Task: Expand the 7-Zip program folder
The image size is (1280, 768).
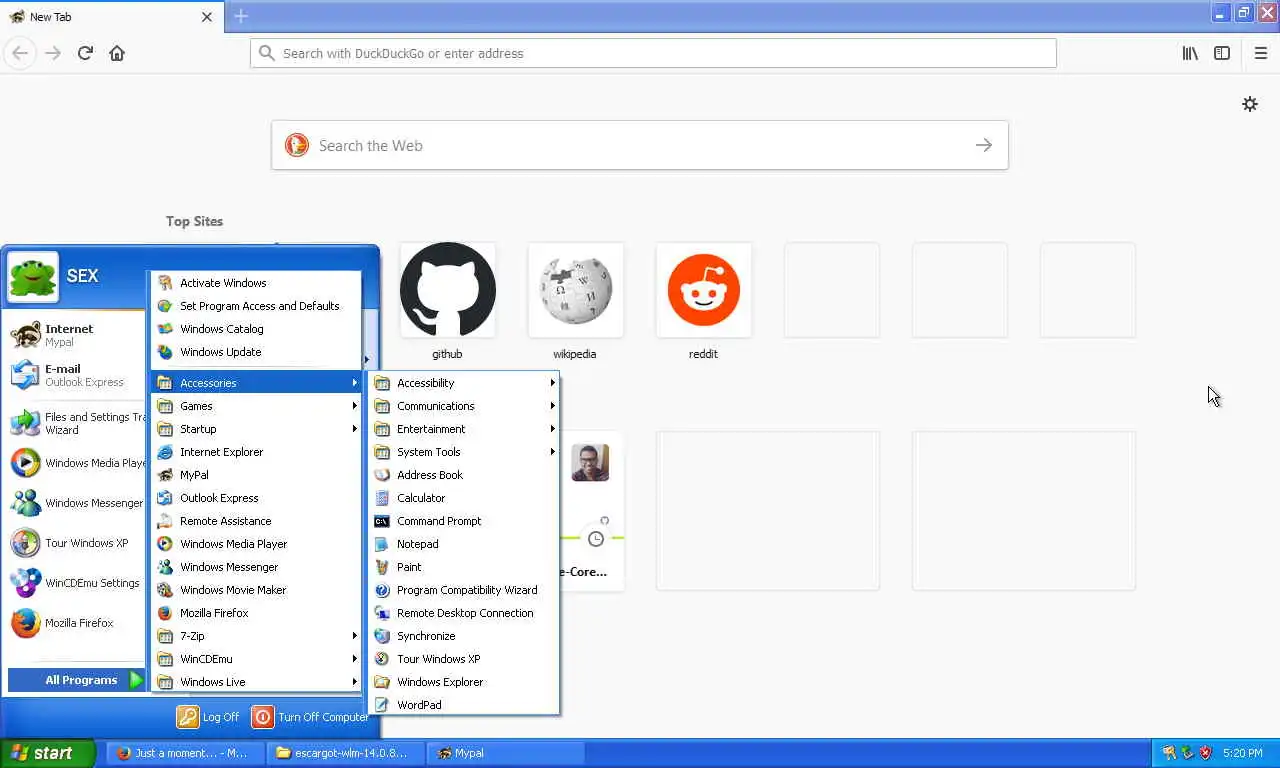Action: pos(256,636)
